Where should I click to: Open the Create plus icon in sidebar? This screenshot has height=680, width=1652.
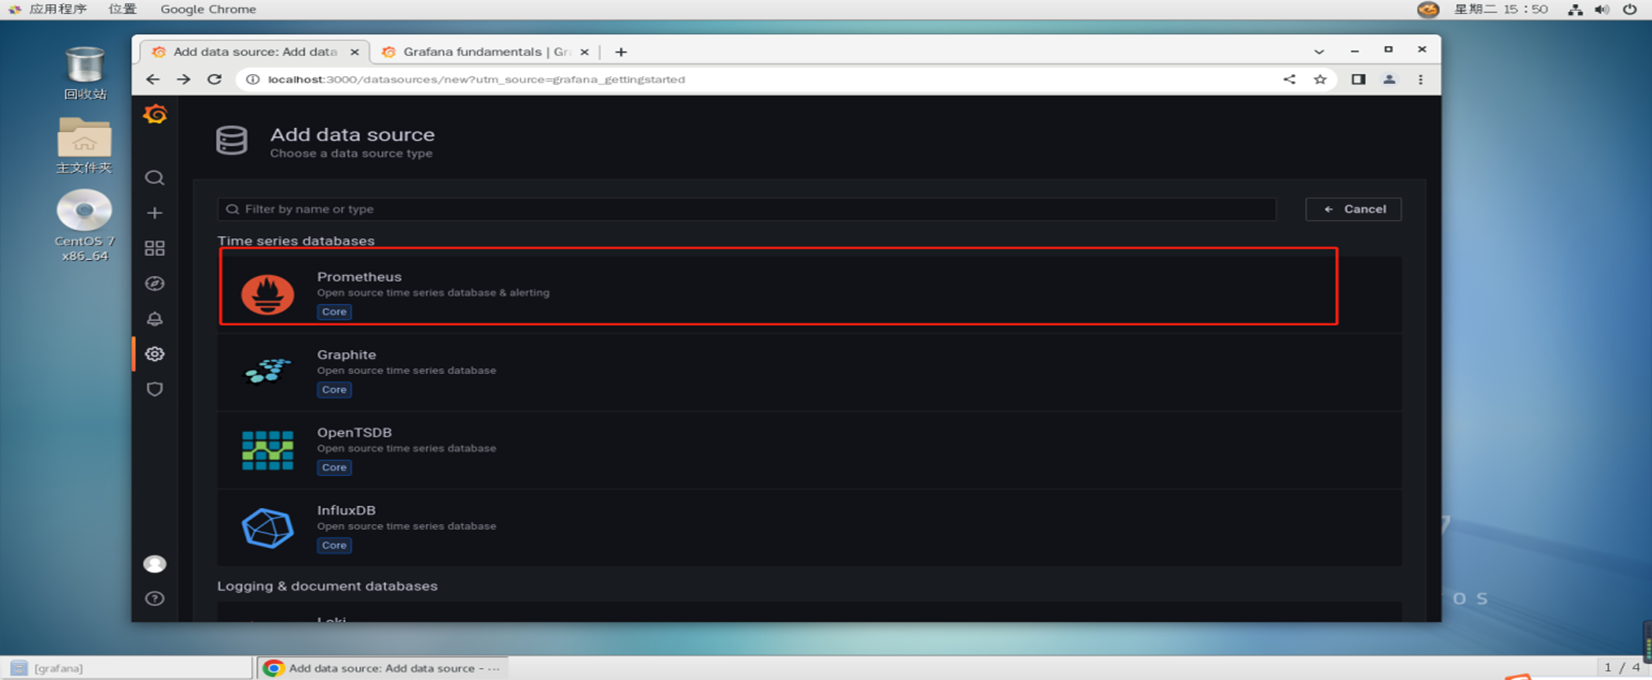tap(155, 213)
